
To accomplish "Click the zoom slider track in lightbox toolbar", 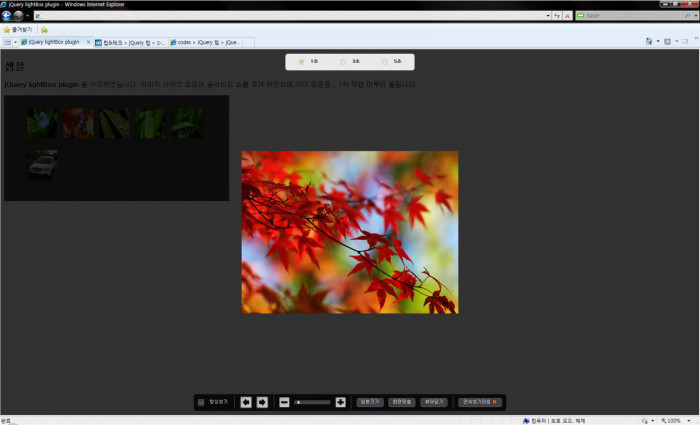I will [313, 402].
